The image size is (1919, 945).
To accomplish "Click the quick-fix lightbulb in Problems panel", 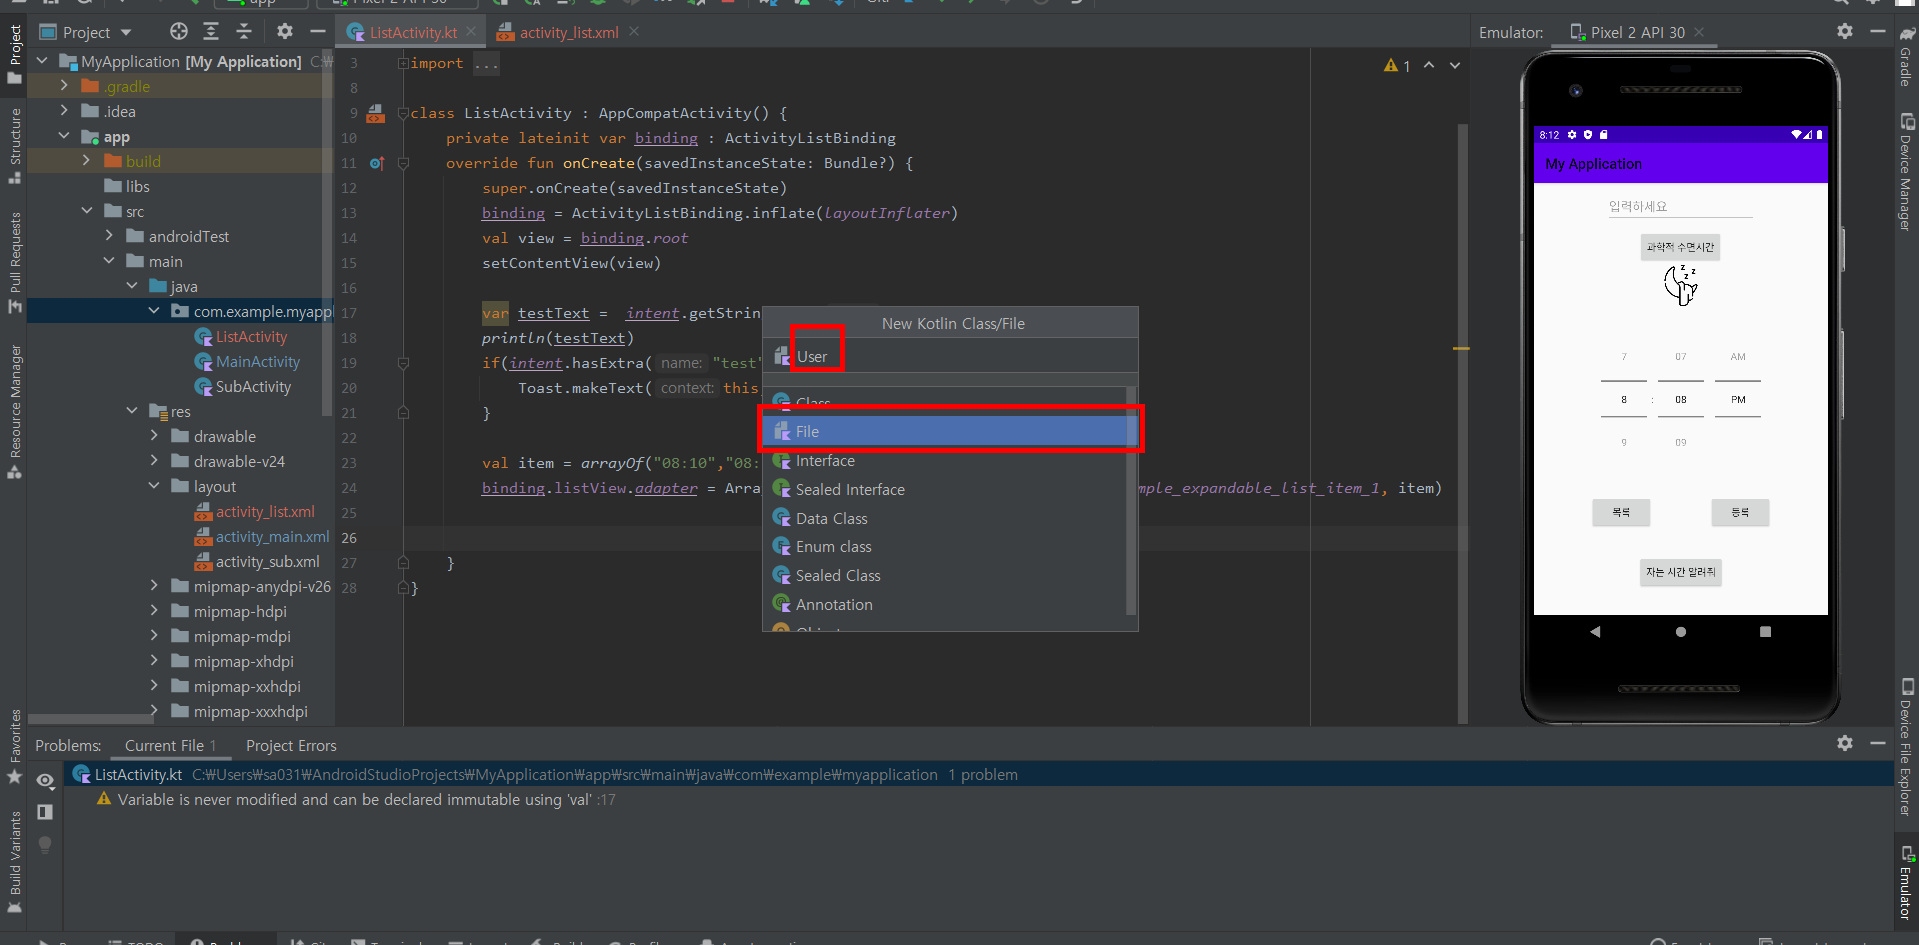I will pyautogui.click(x=45, y=844).
